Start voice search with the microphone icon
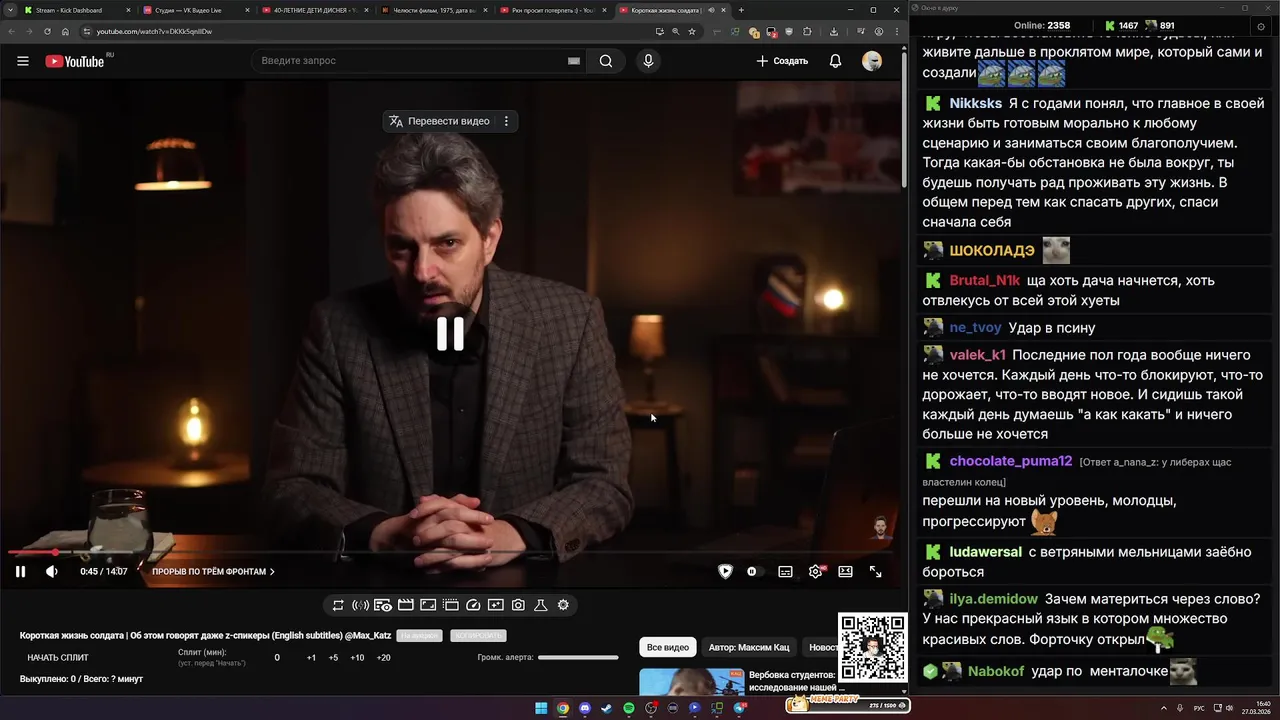Screen dimensions: 1280x720 (648, 61)
